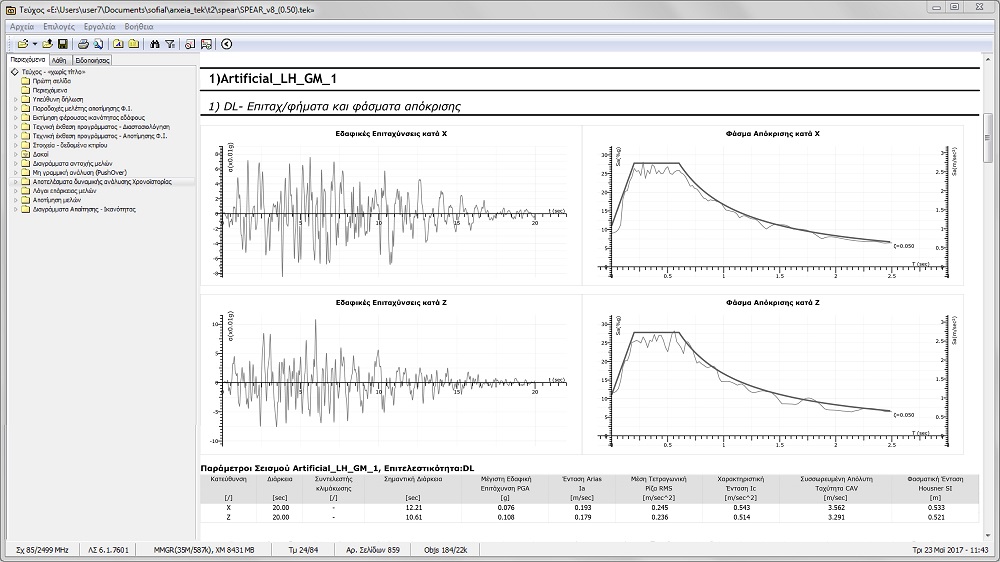Click the binoculars search icon

click(x=154, y=44)
